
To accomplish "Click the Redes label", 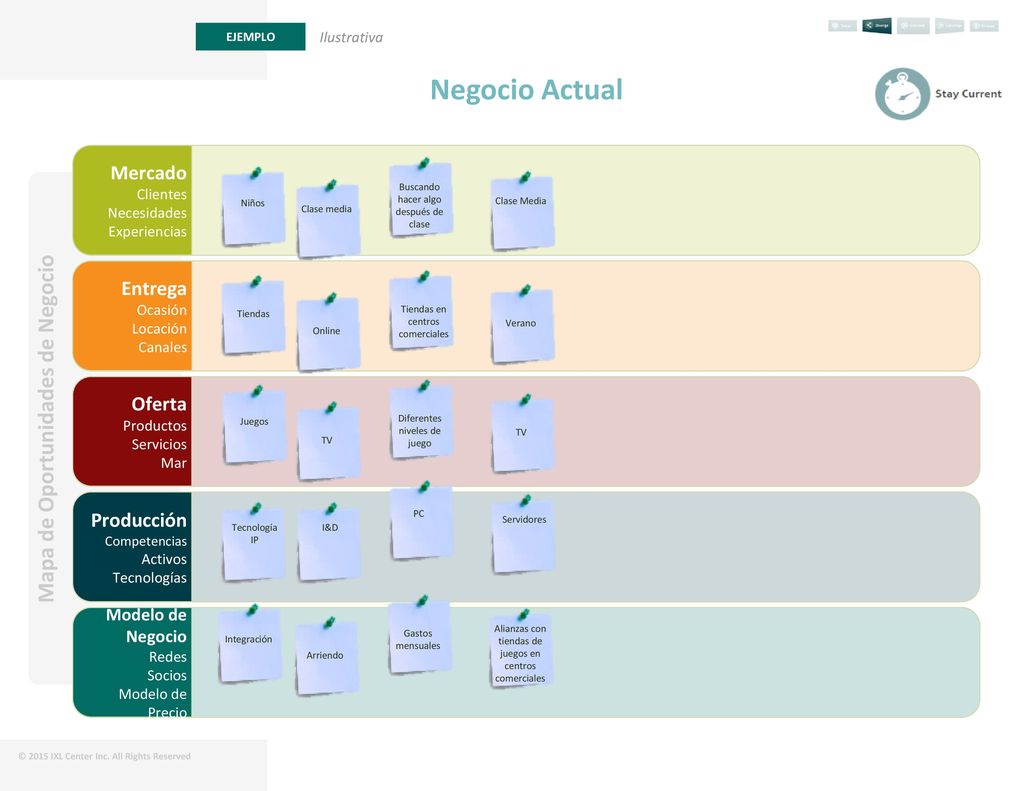I will point(168,657).
